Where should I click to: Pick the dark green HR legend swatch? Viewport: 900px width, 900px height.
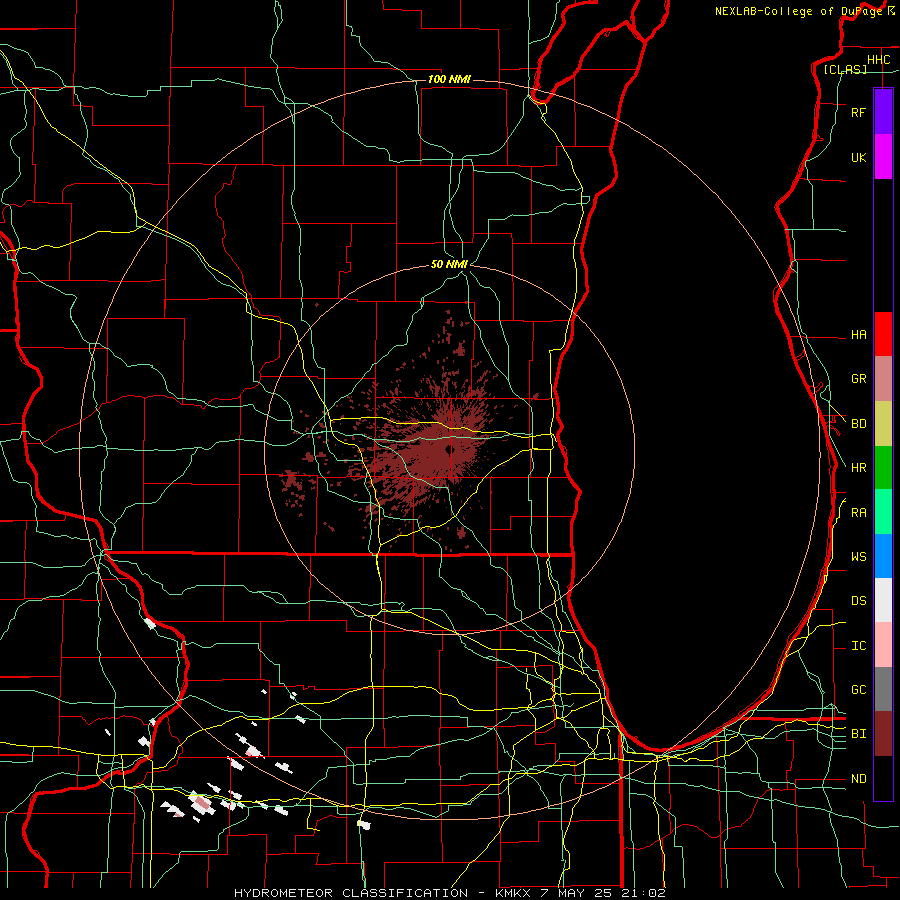coord(883,468)
